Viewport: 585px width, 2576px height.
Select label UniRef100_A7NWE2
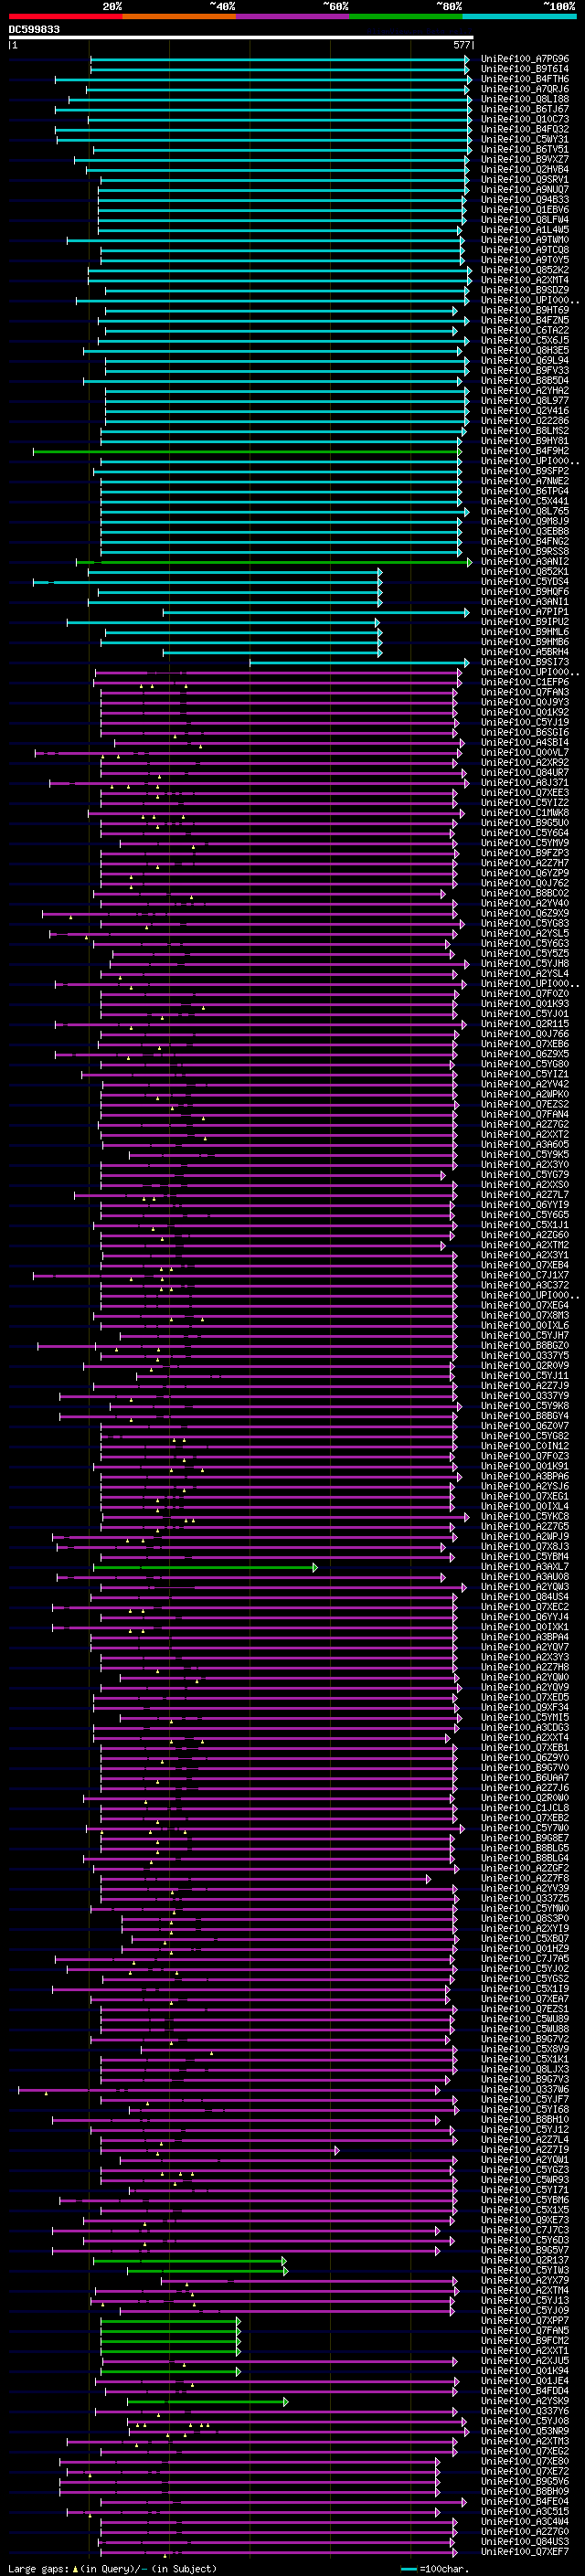point(525,481)
